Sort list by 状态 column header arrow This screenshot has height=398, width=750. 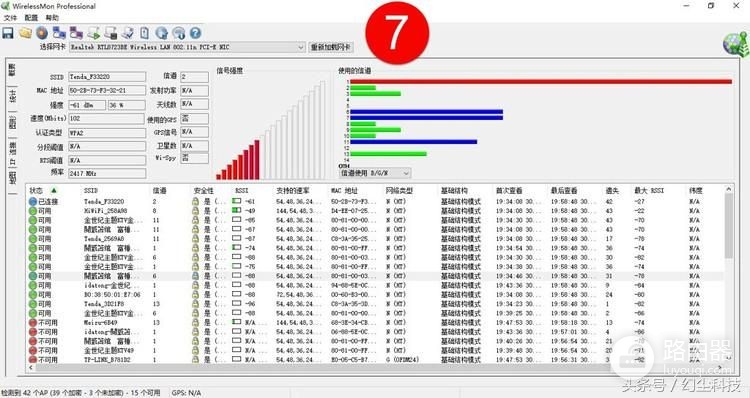tap(54, 190)
